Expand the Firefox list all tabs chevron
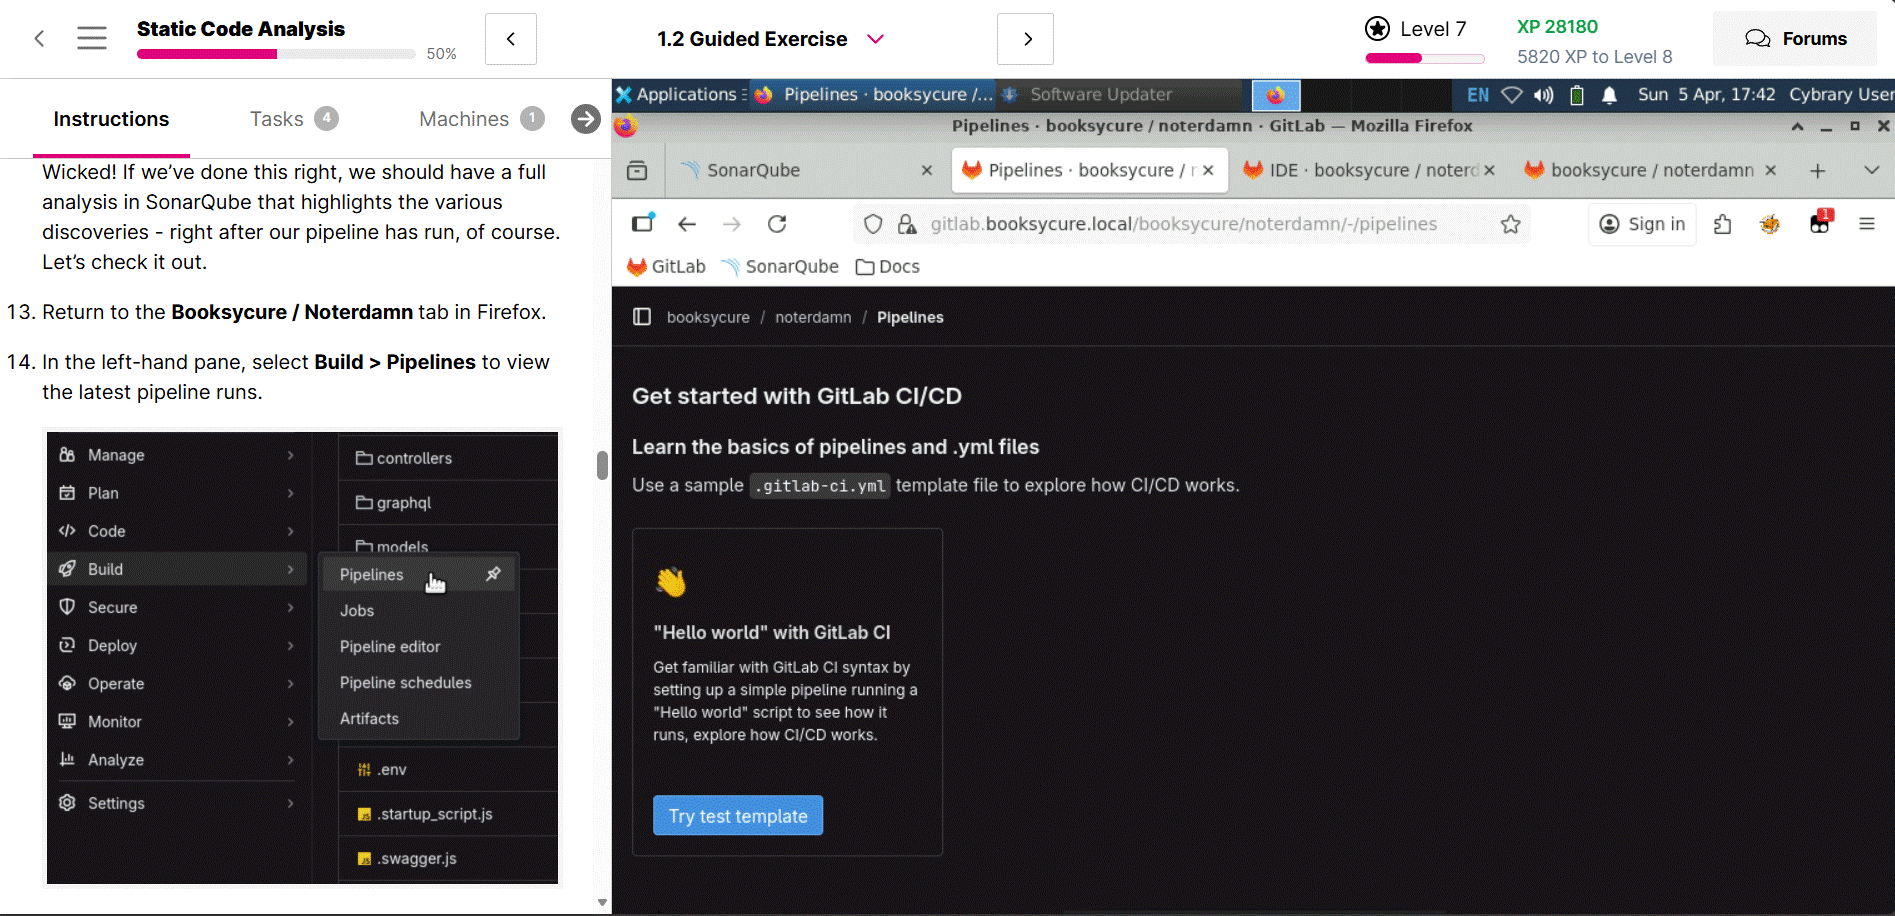The height and width of the screenshot is (916, 1895). (x=1871, y=171)
